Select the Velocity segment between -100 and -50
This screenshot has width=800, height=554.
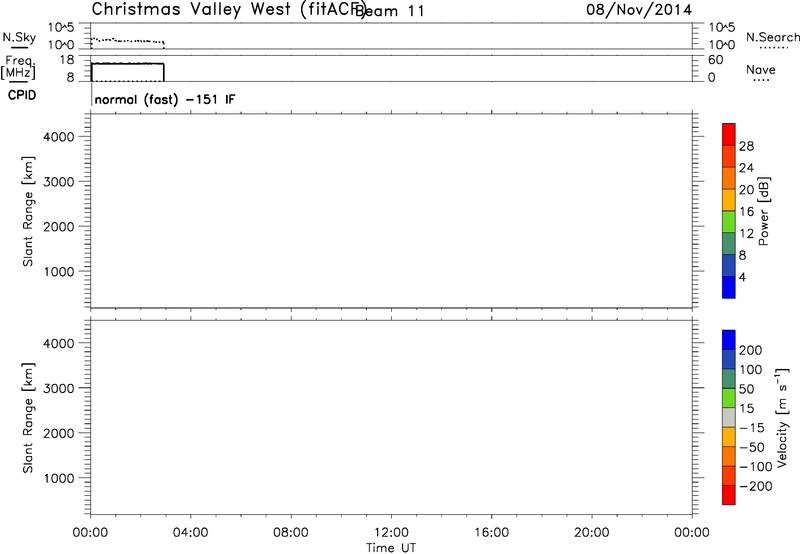[x=729, y=457]
